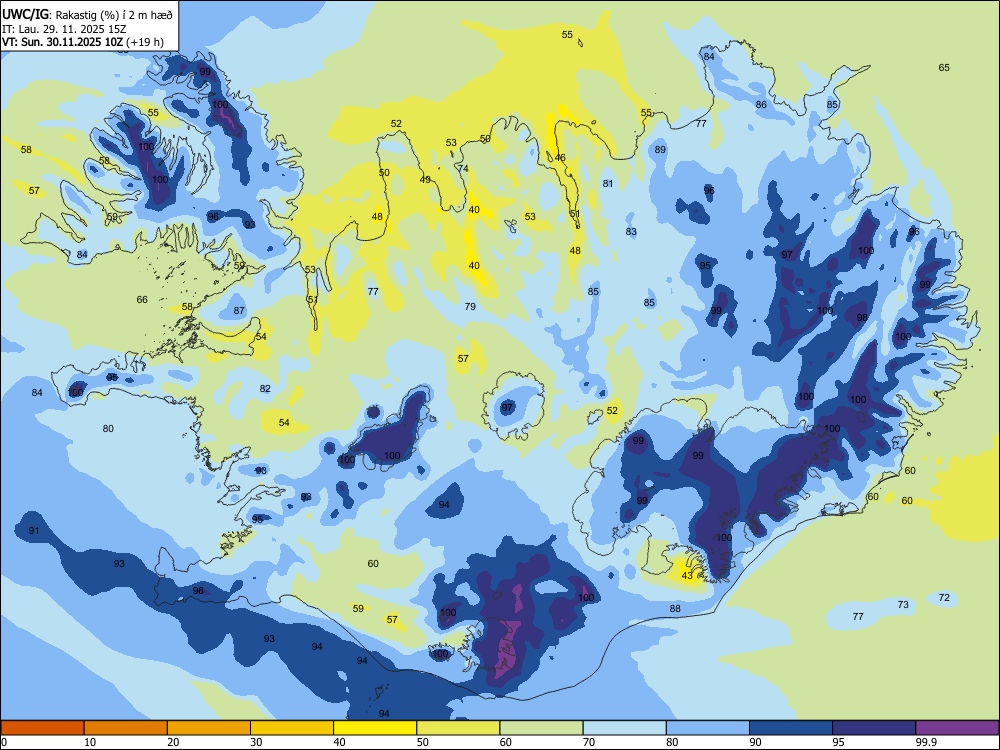
Task: Select the purple above-99.9 legend swatch
Action: 958,728
